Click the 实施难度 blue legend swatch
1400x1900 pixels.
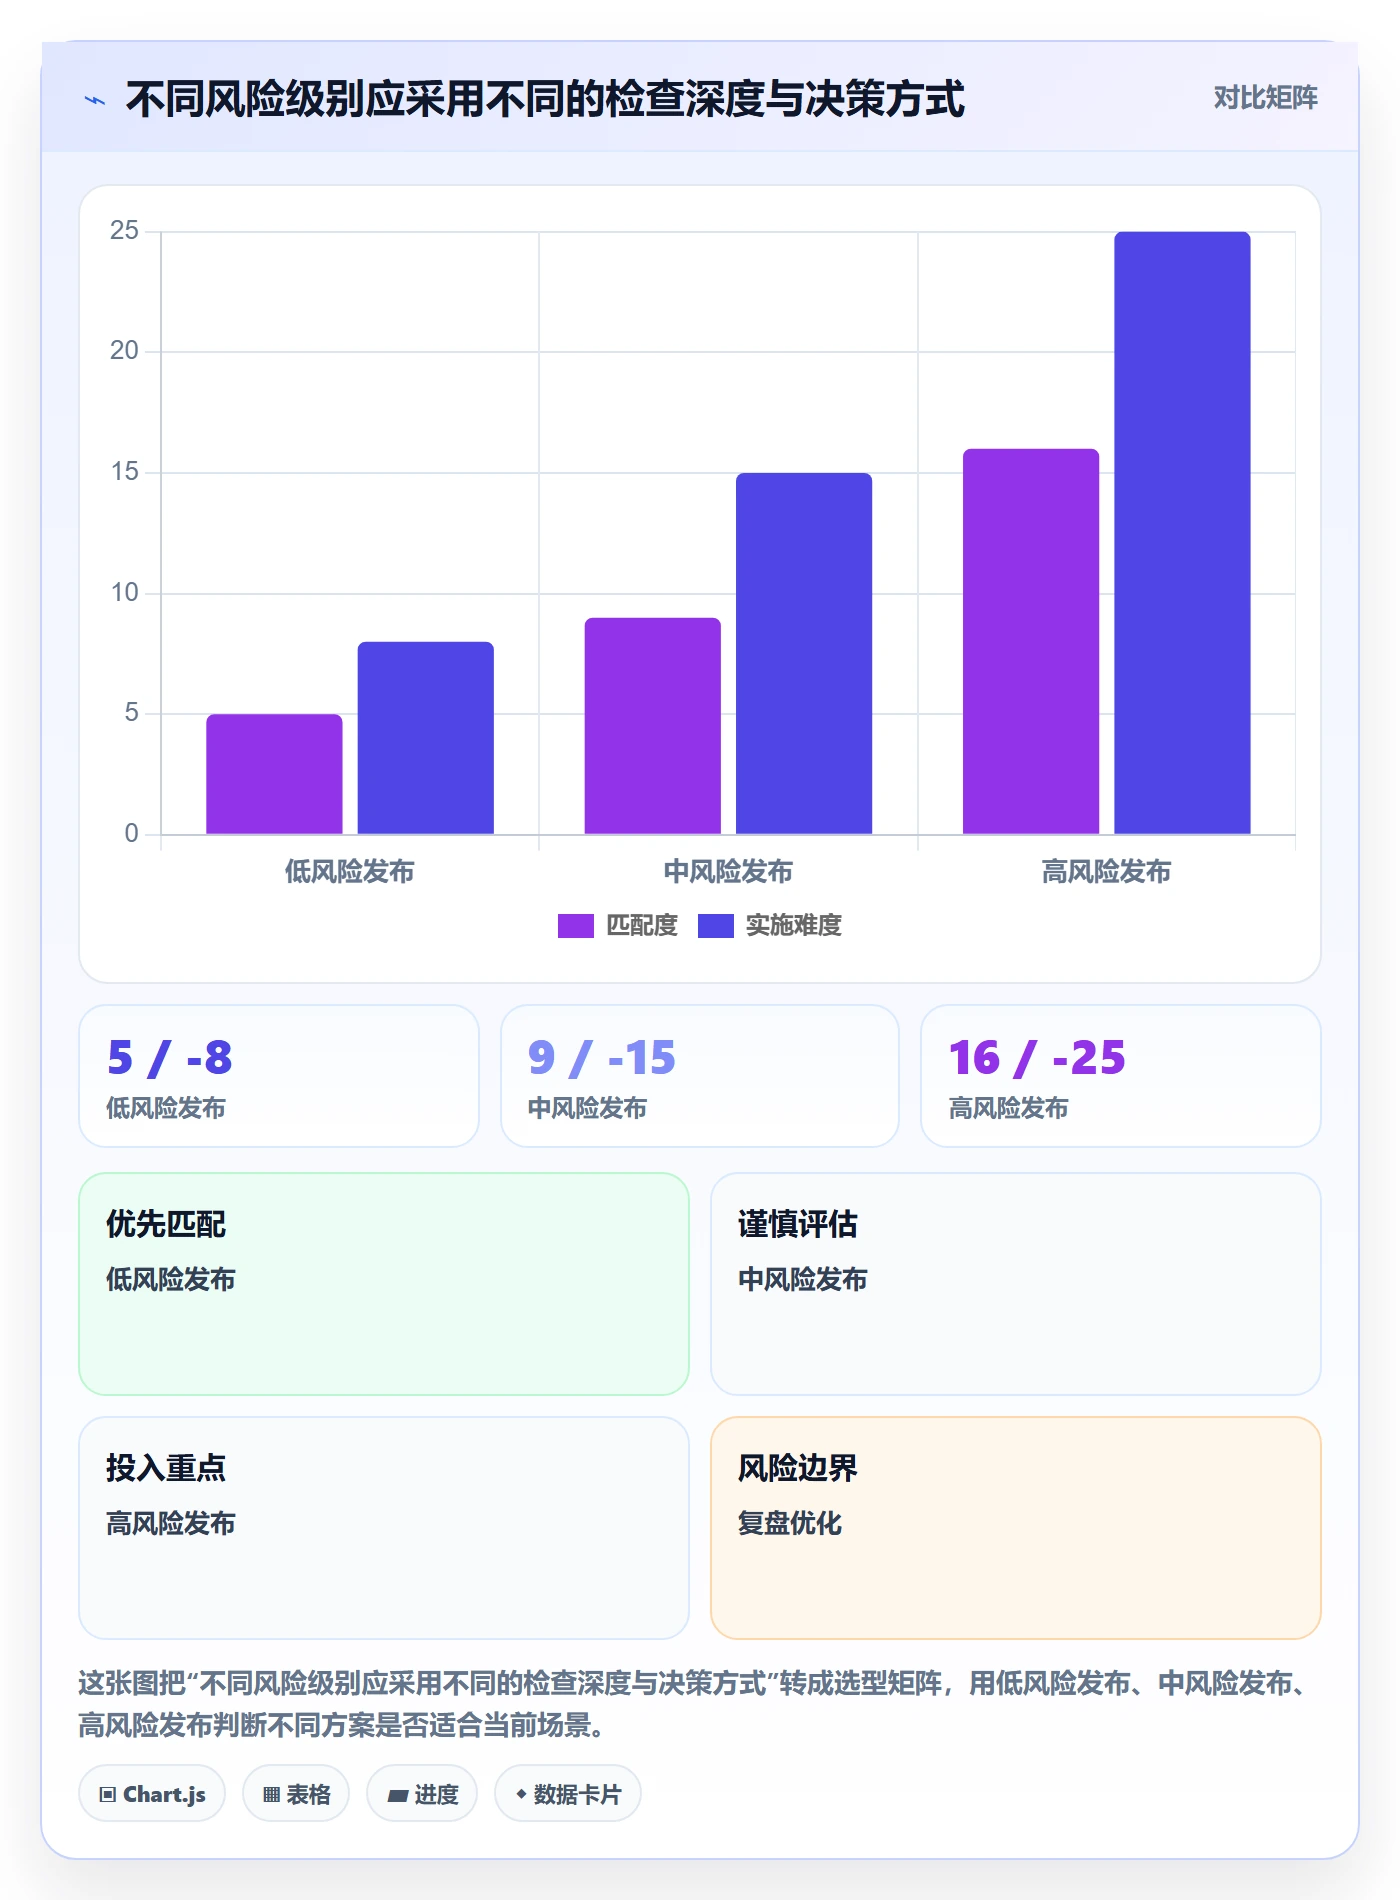click(x=715, y=926)
